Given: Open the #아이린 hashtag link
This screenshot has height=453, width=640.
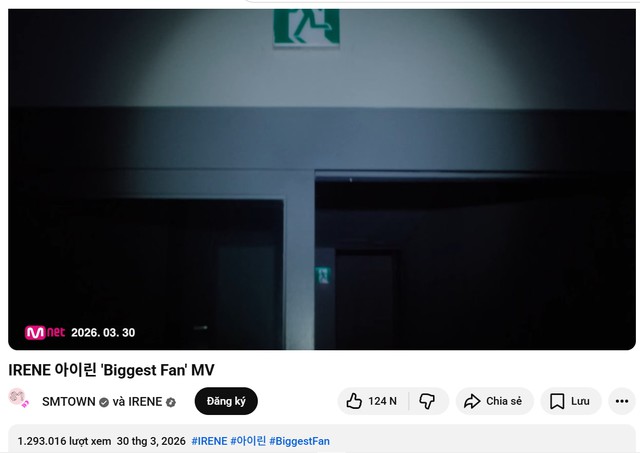Looking at the screenshot, I should click(248, 441).
